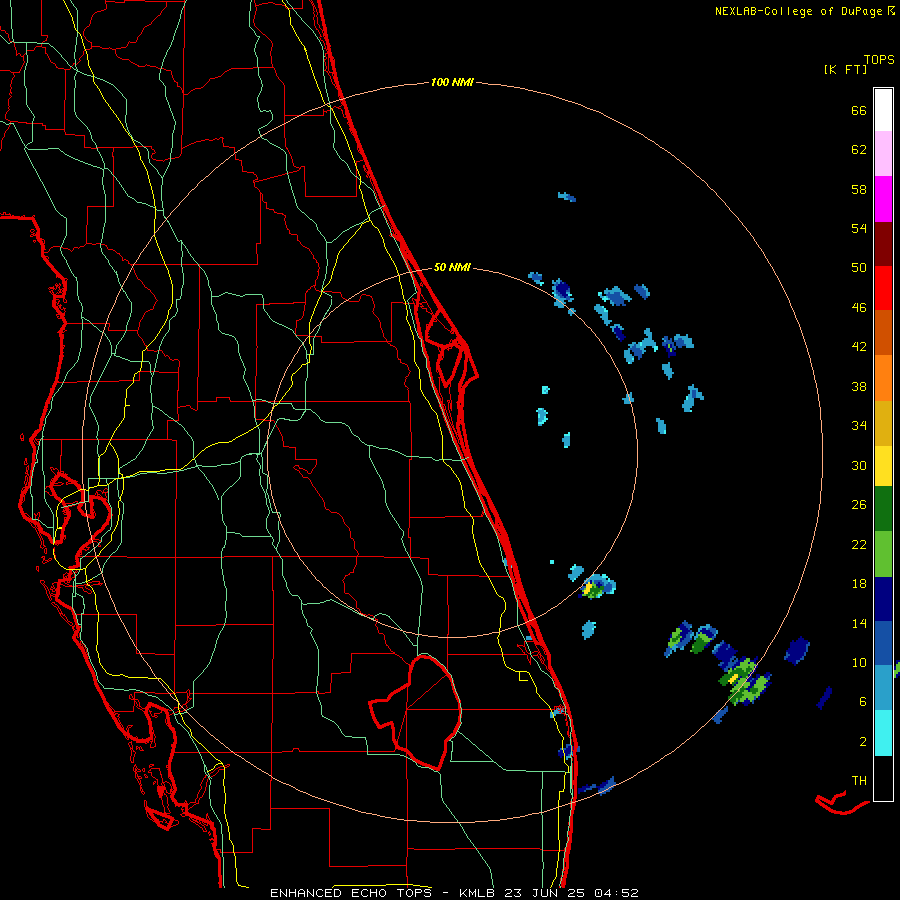Click the legend value 66

[859, 110]
